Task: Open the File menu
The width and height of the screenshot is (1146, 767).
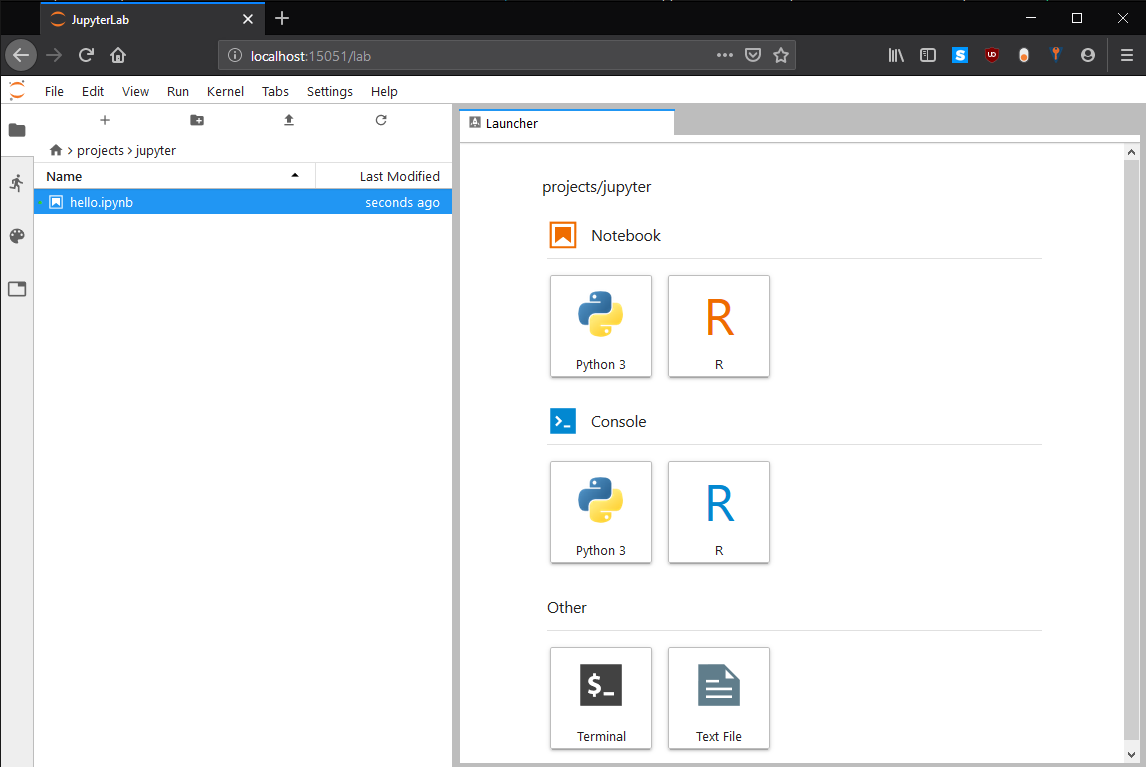Action: click(x=54, y=91)
